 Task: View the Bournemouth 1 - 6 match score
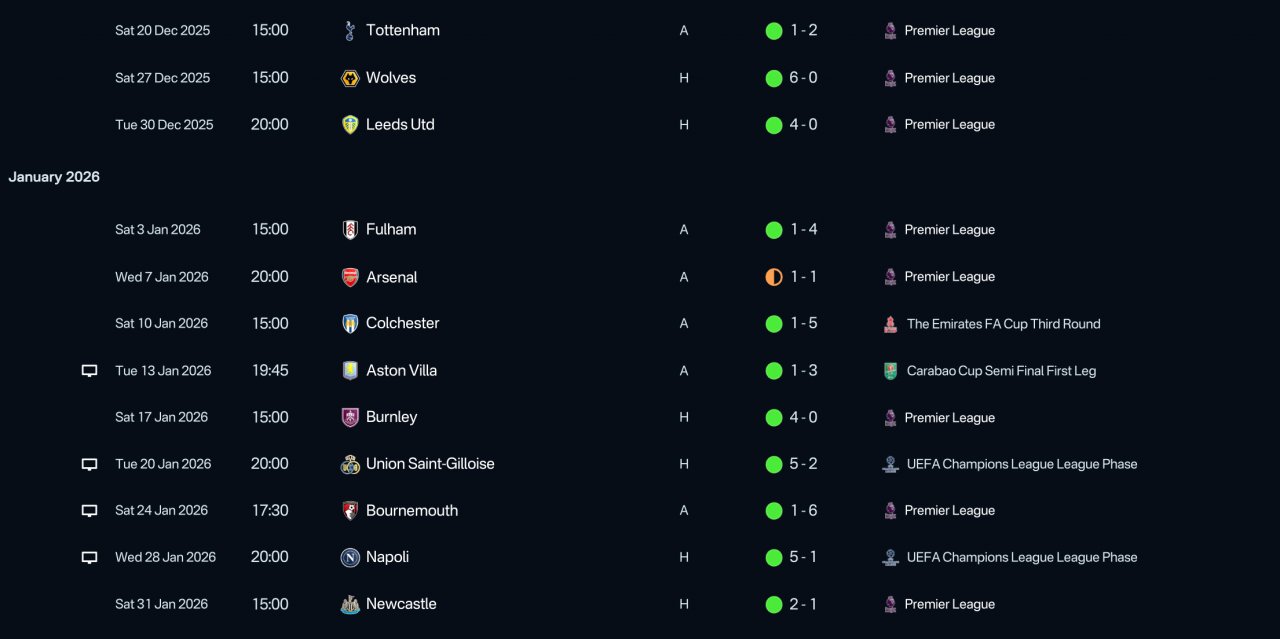coord(803,511)
